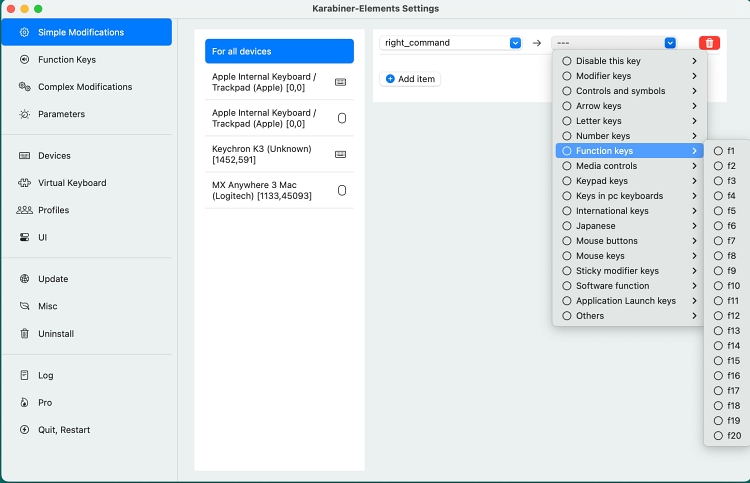The height and width of the screenshot is (483, 750).
Task: Open the destination key '---' dropdown
Action: [x=614, y=43]
